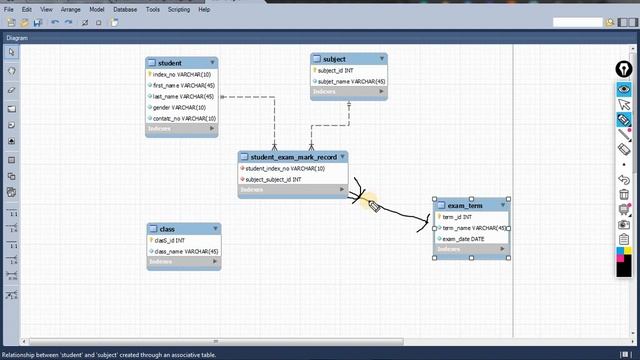
Task: Pick the cyan color swatch
Action: pyautogui.click(x=620, y=250)
